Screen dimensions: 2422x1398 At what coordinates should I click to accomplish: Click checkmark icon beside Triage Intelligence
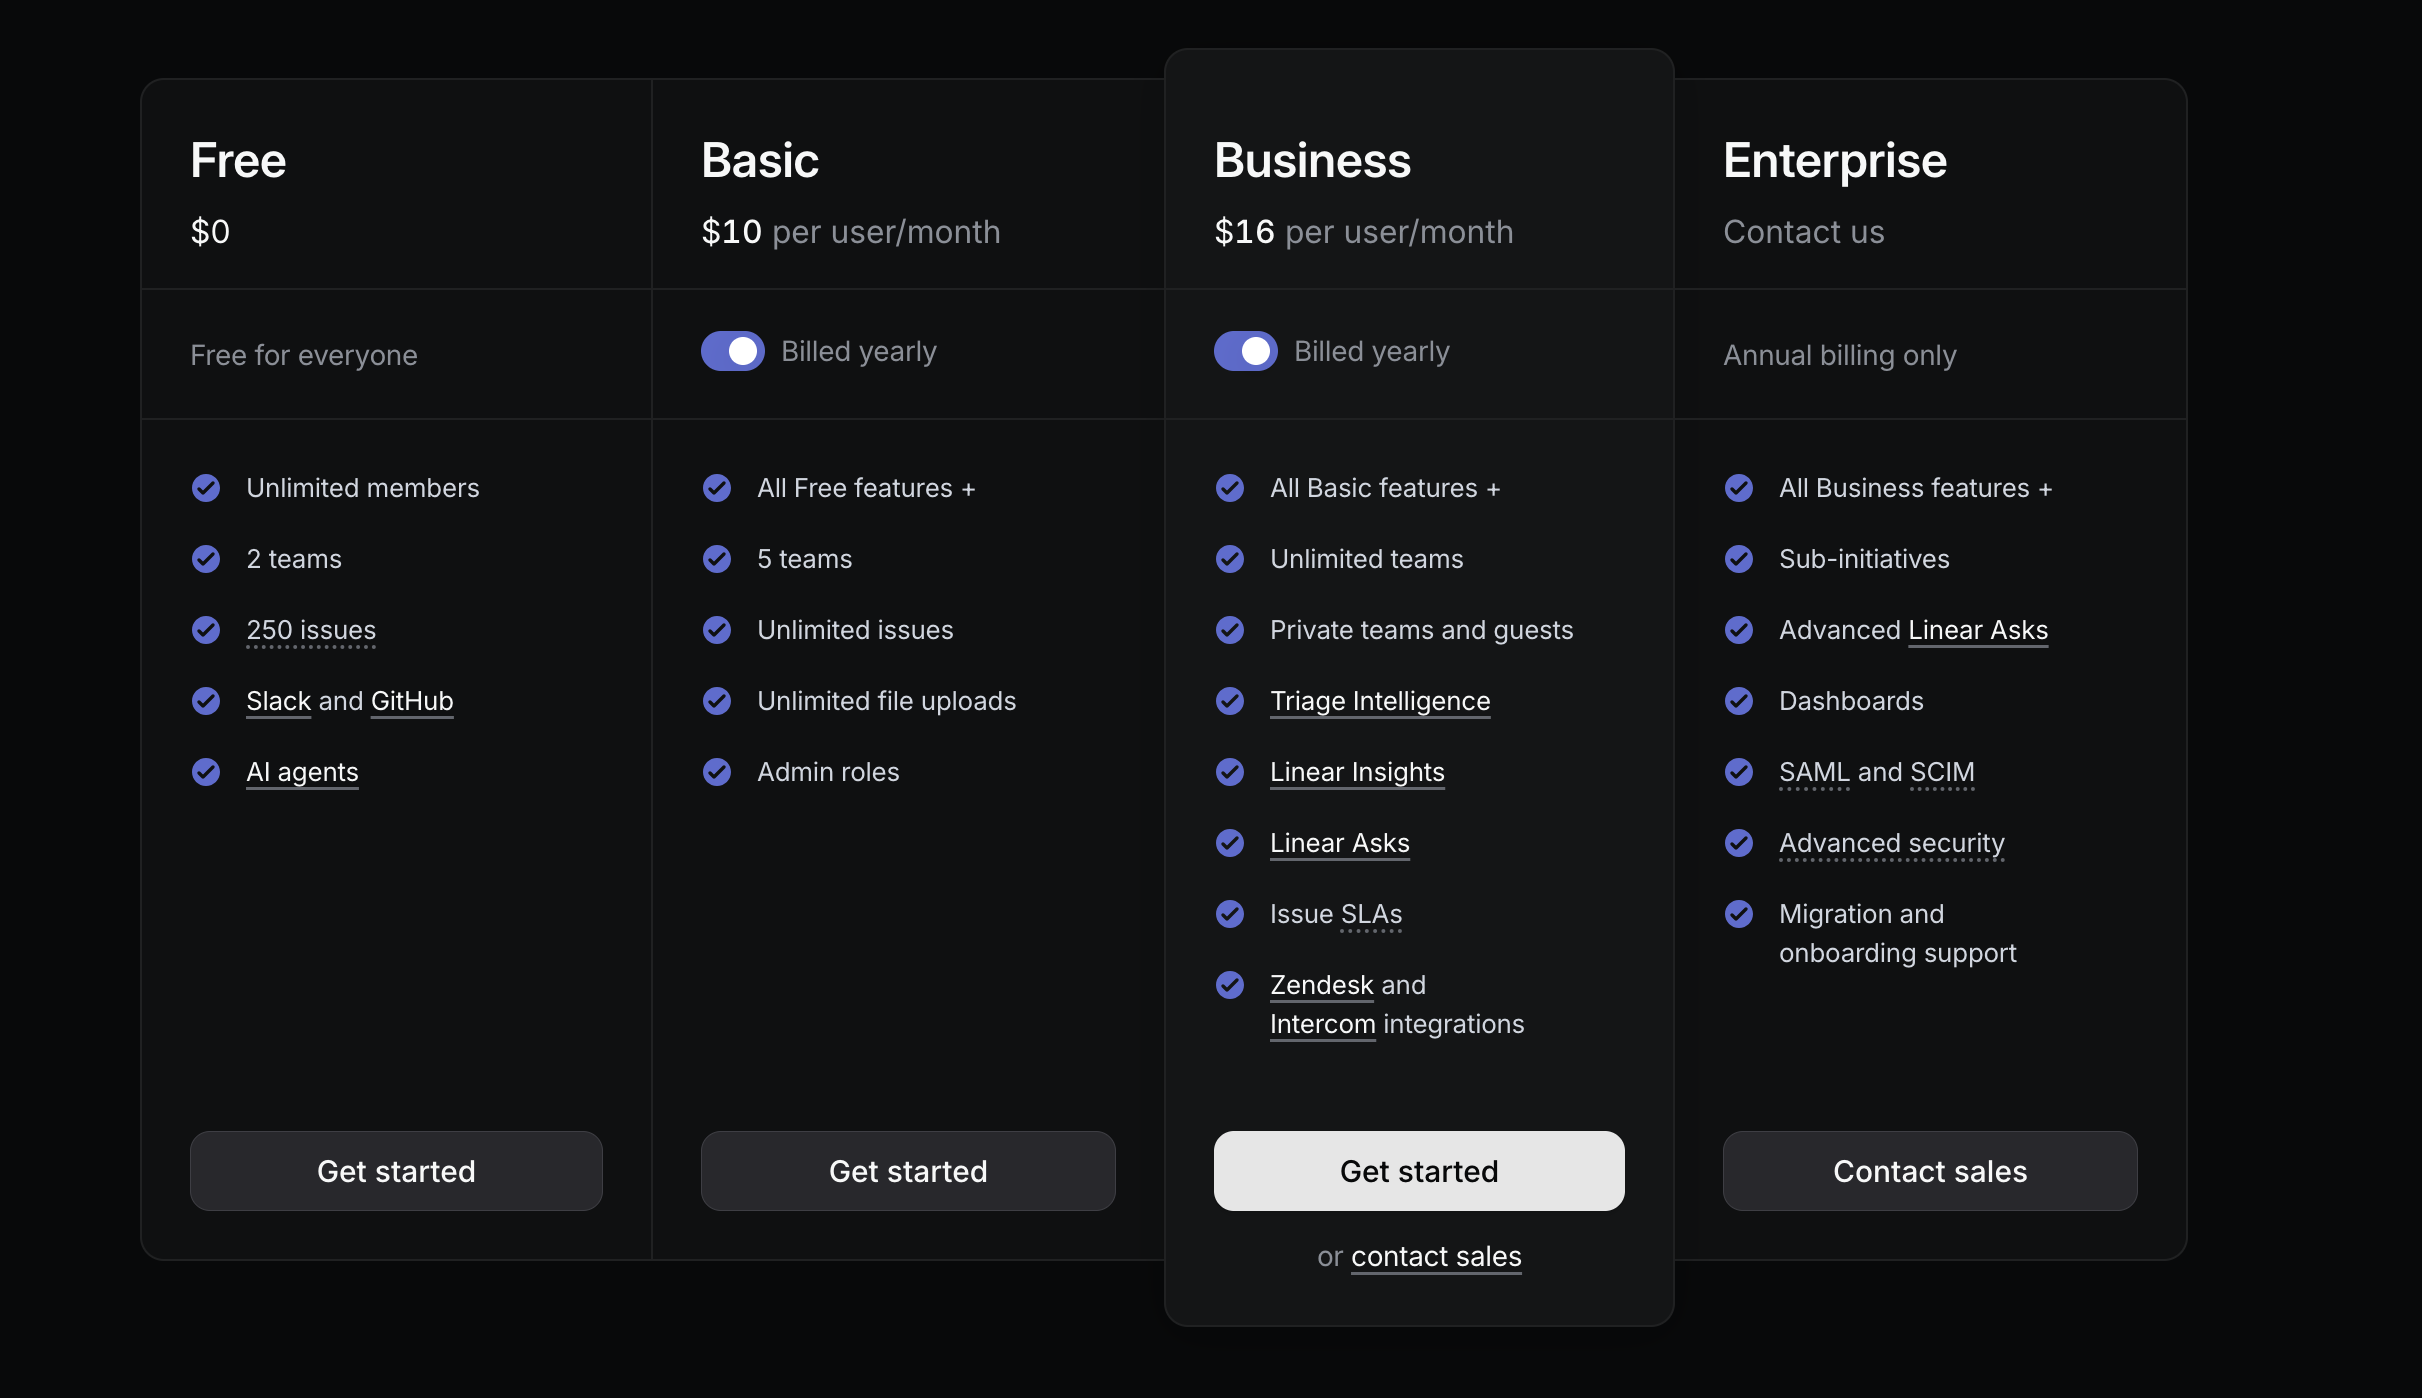(1230, 701)
